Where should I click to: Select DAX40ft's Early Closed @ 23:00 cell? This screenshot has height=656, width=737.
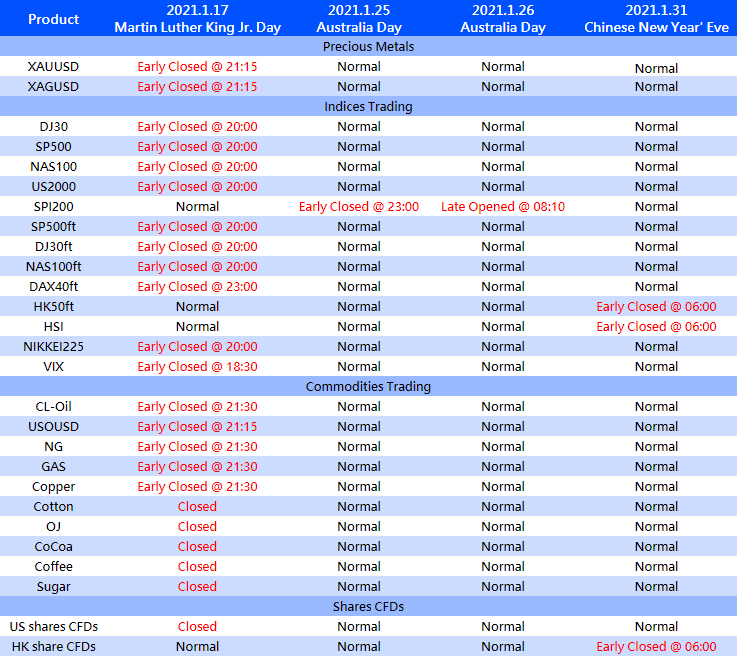click(x=197, y=287)
